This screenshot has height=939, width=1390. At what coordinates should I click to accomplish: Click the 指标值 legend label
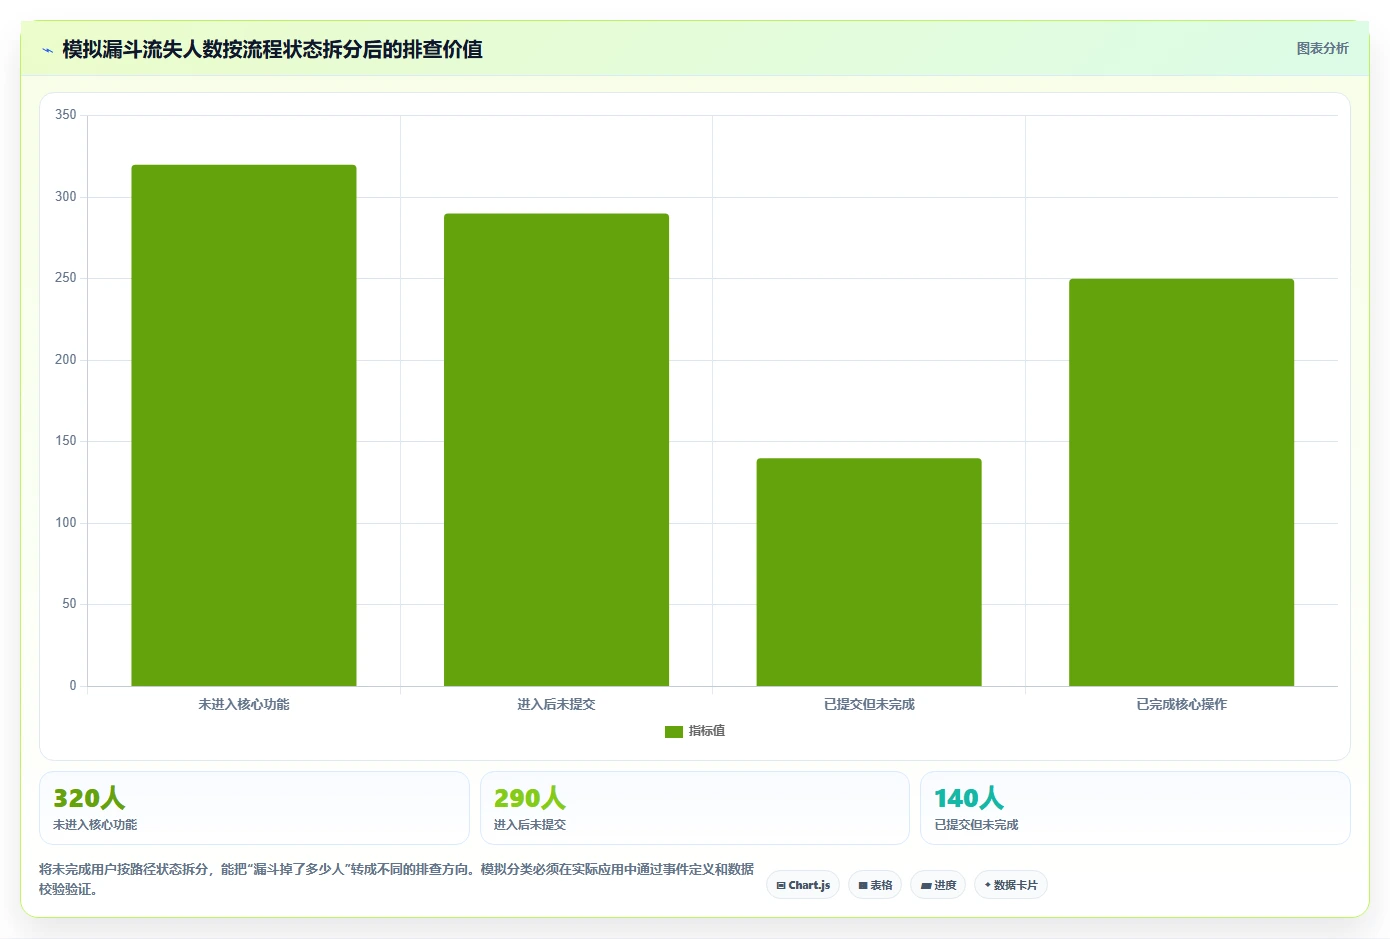coord(707,731)
